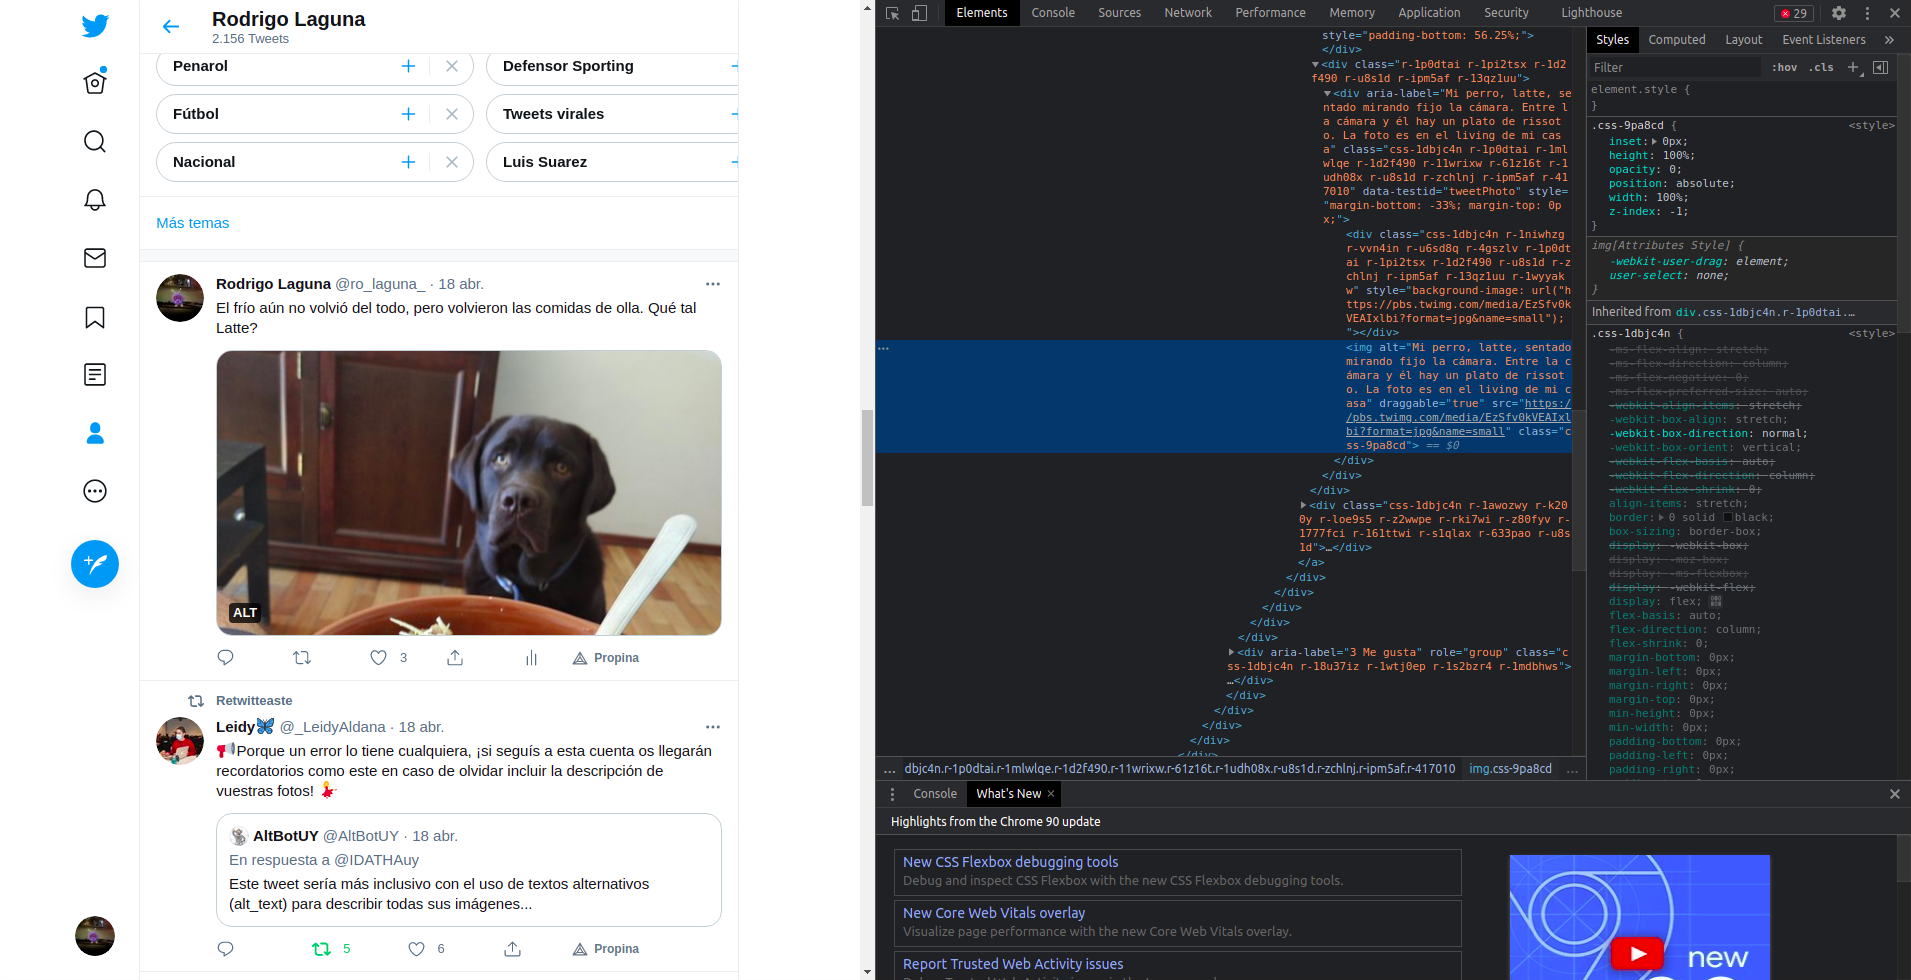Open flexbox editor next to display: flex

1716,602
